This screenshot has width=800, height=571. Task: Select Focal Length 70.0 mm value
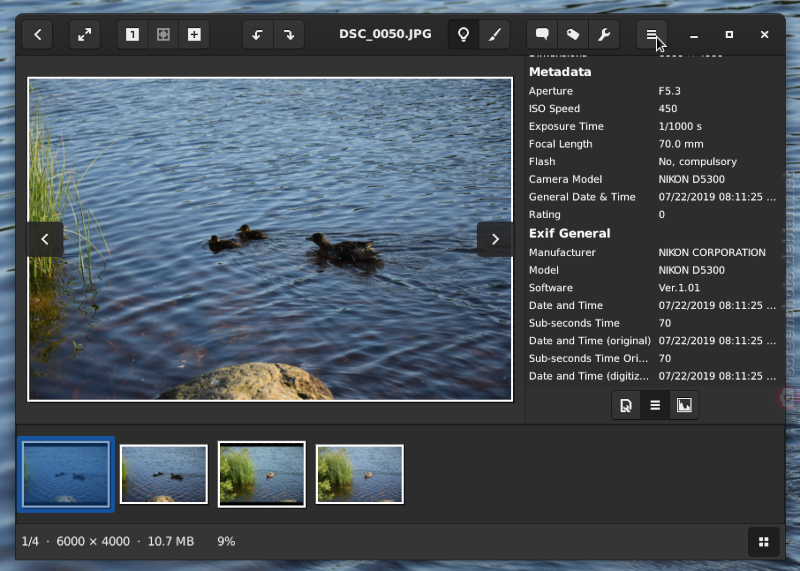(681, 144)
